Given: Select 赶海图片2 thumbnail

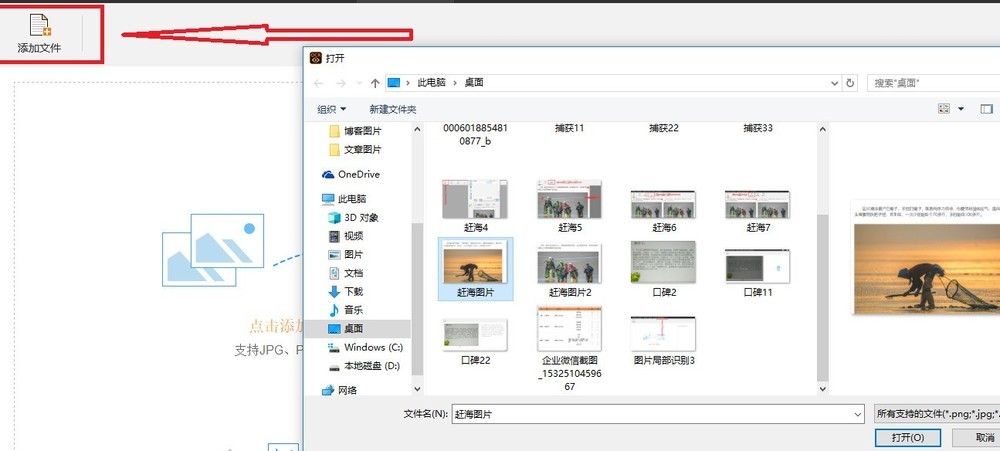Looking at the screenshot, I should point(569,263).
